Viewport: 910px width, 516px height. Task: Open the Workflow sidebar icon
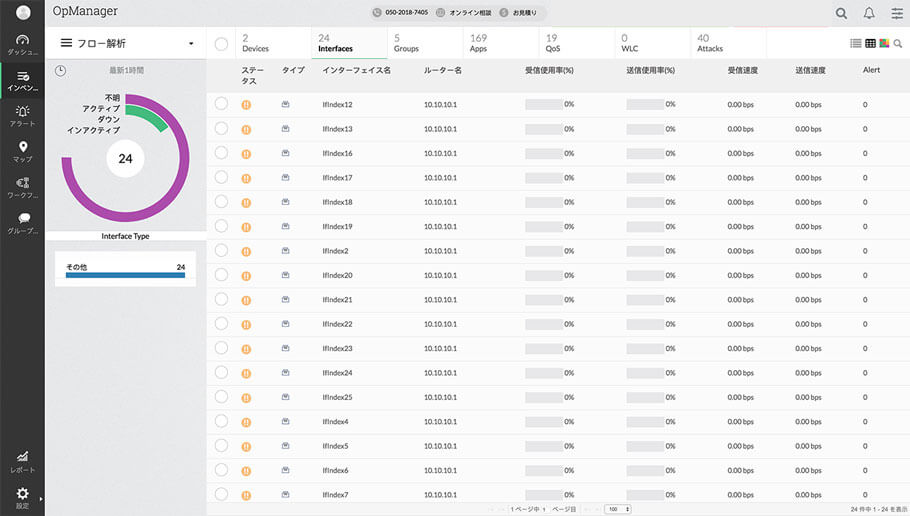click(22, 187)
